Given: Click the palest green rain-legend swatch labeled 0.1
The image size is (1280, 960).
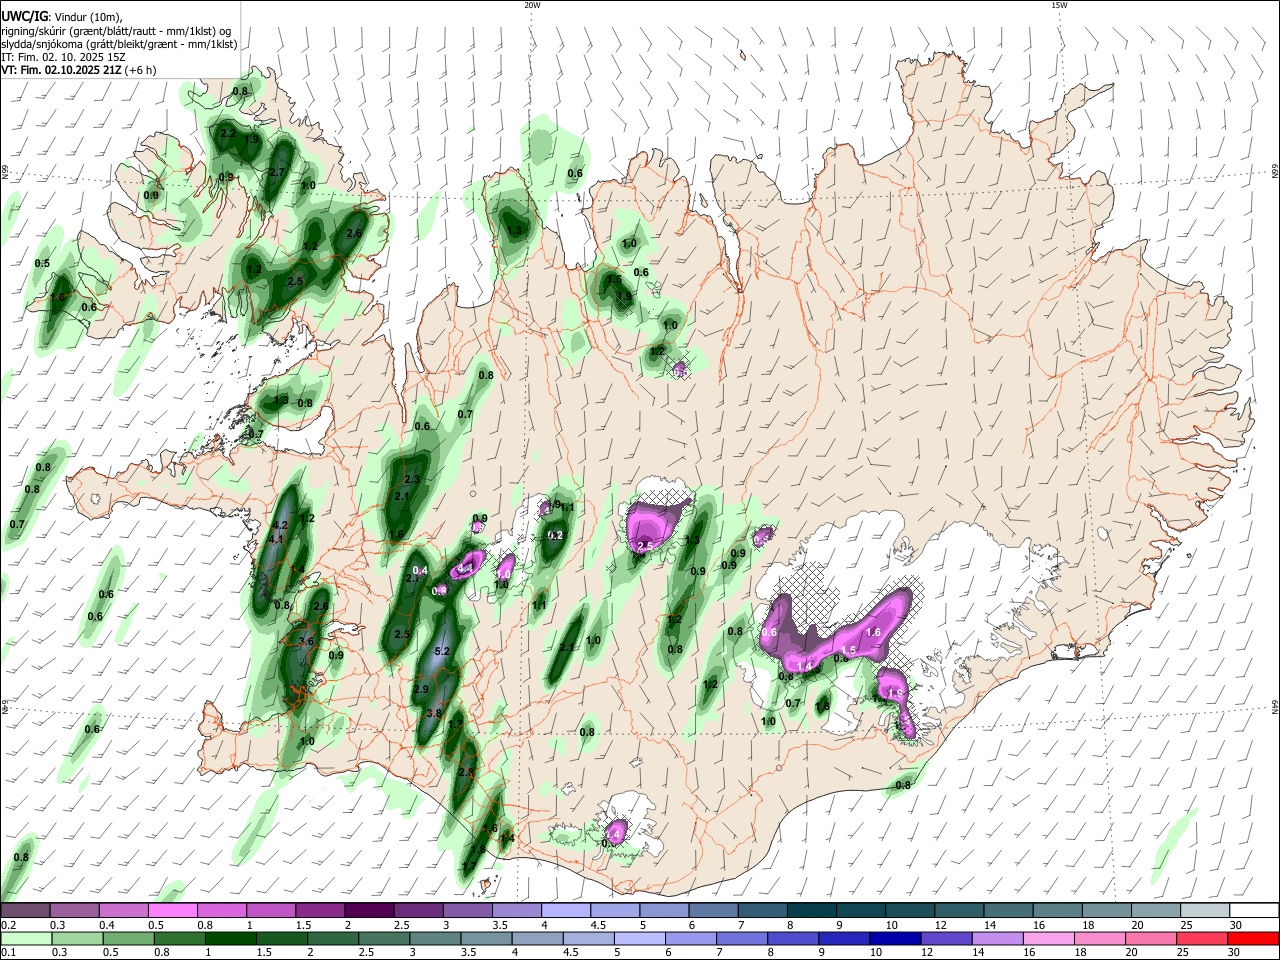Looking at the screenshot, I should coord(25,938).
